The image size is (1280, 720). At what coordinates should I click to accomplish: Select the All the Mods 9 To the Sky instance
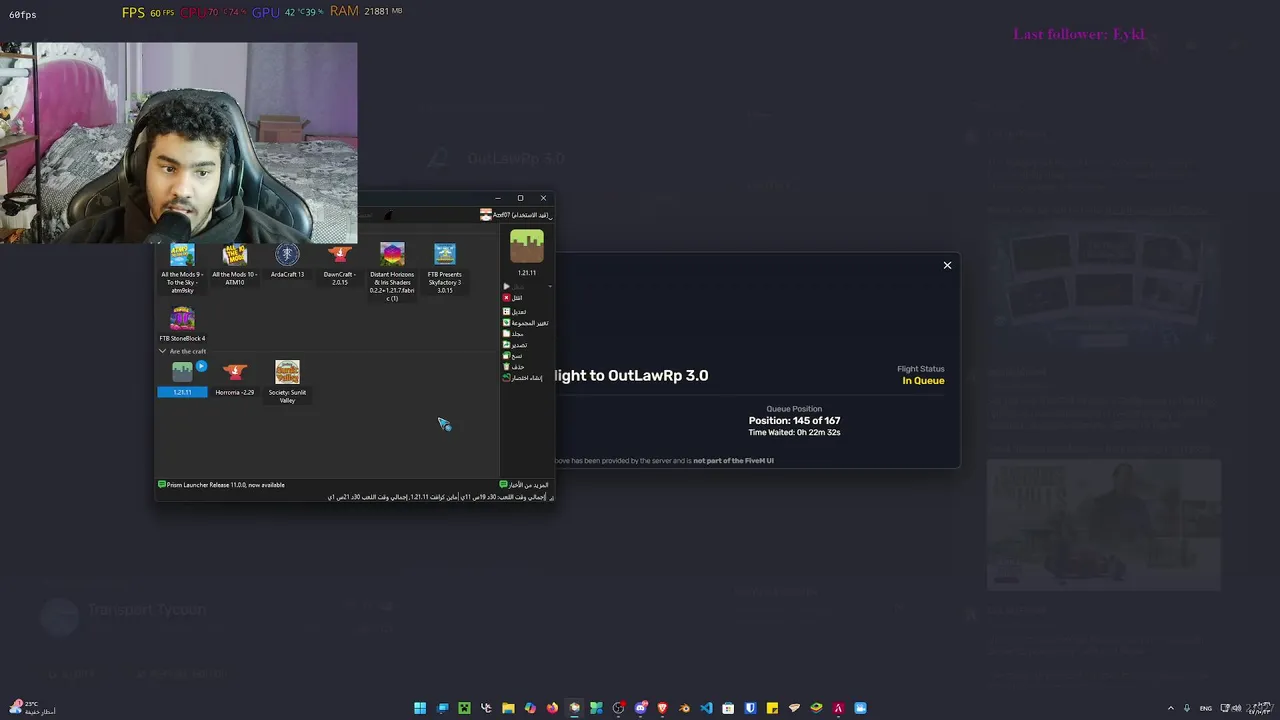182,268
